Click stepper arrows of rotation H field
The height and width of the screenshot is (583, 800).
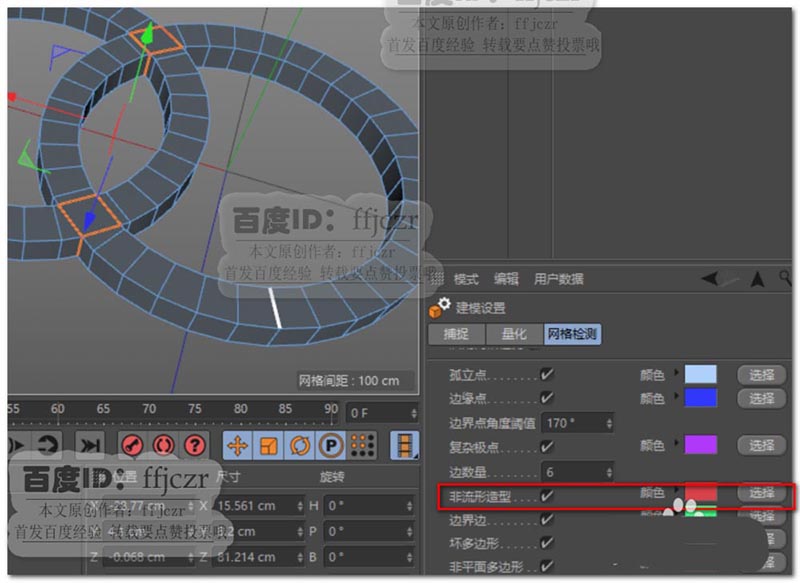[409, 506]
